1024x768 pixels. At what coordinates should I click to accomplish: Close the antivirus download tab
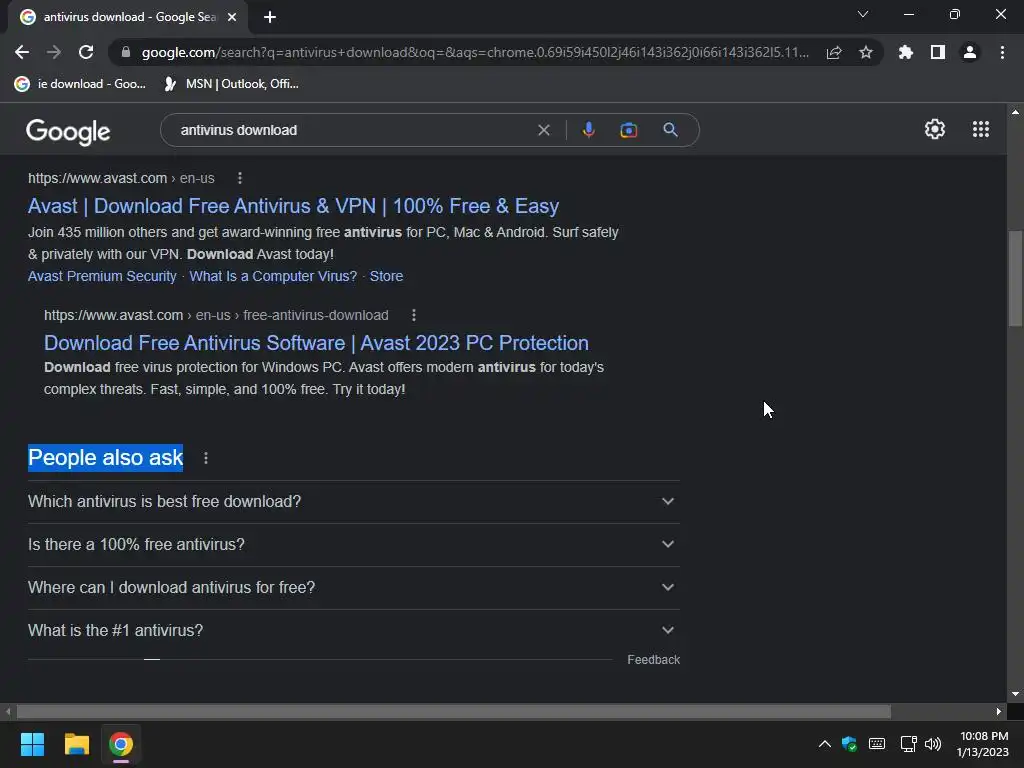[232, 17]
